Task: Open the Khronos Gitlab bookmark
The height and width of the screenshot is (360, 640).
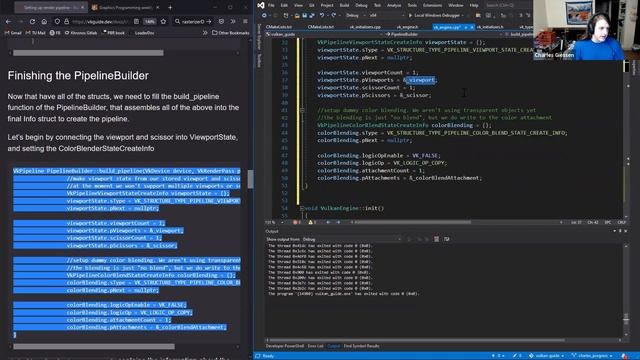Action: [81, 33]
